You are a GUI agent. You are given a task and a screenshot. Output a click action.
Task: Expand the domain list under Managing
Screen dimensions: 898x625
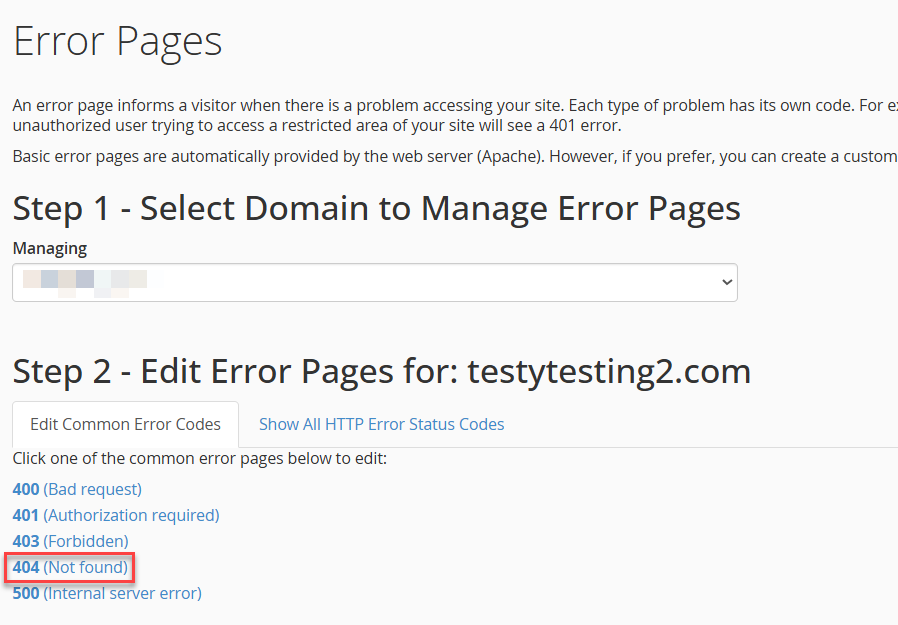(374, 282)
